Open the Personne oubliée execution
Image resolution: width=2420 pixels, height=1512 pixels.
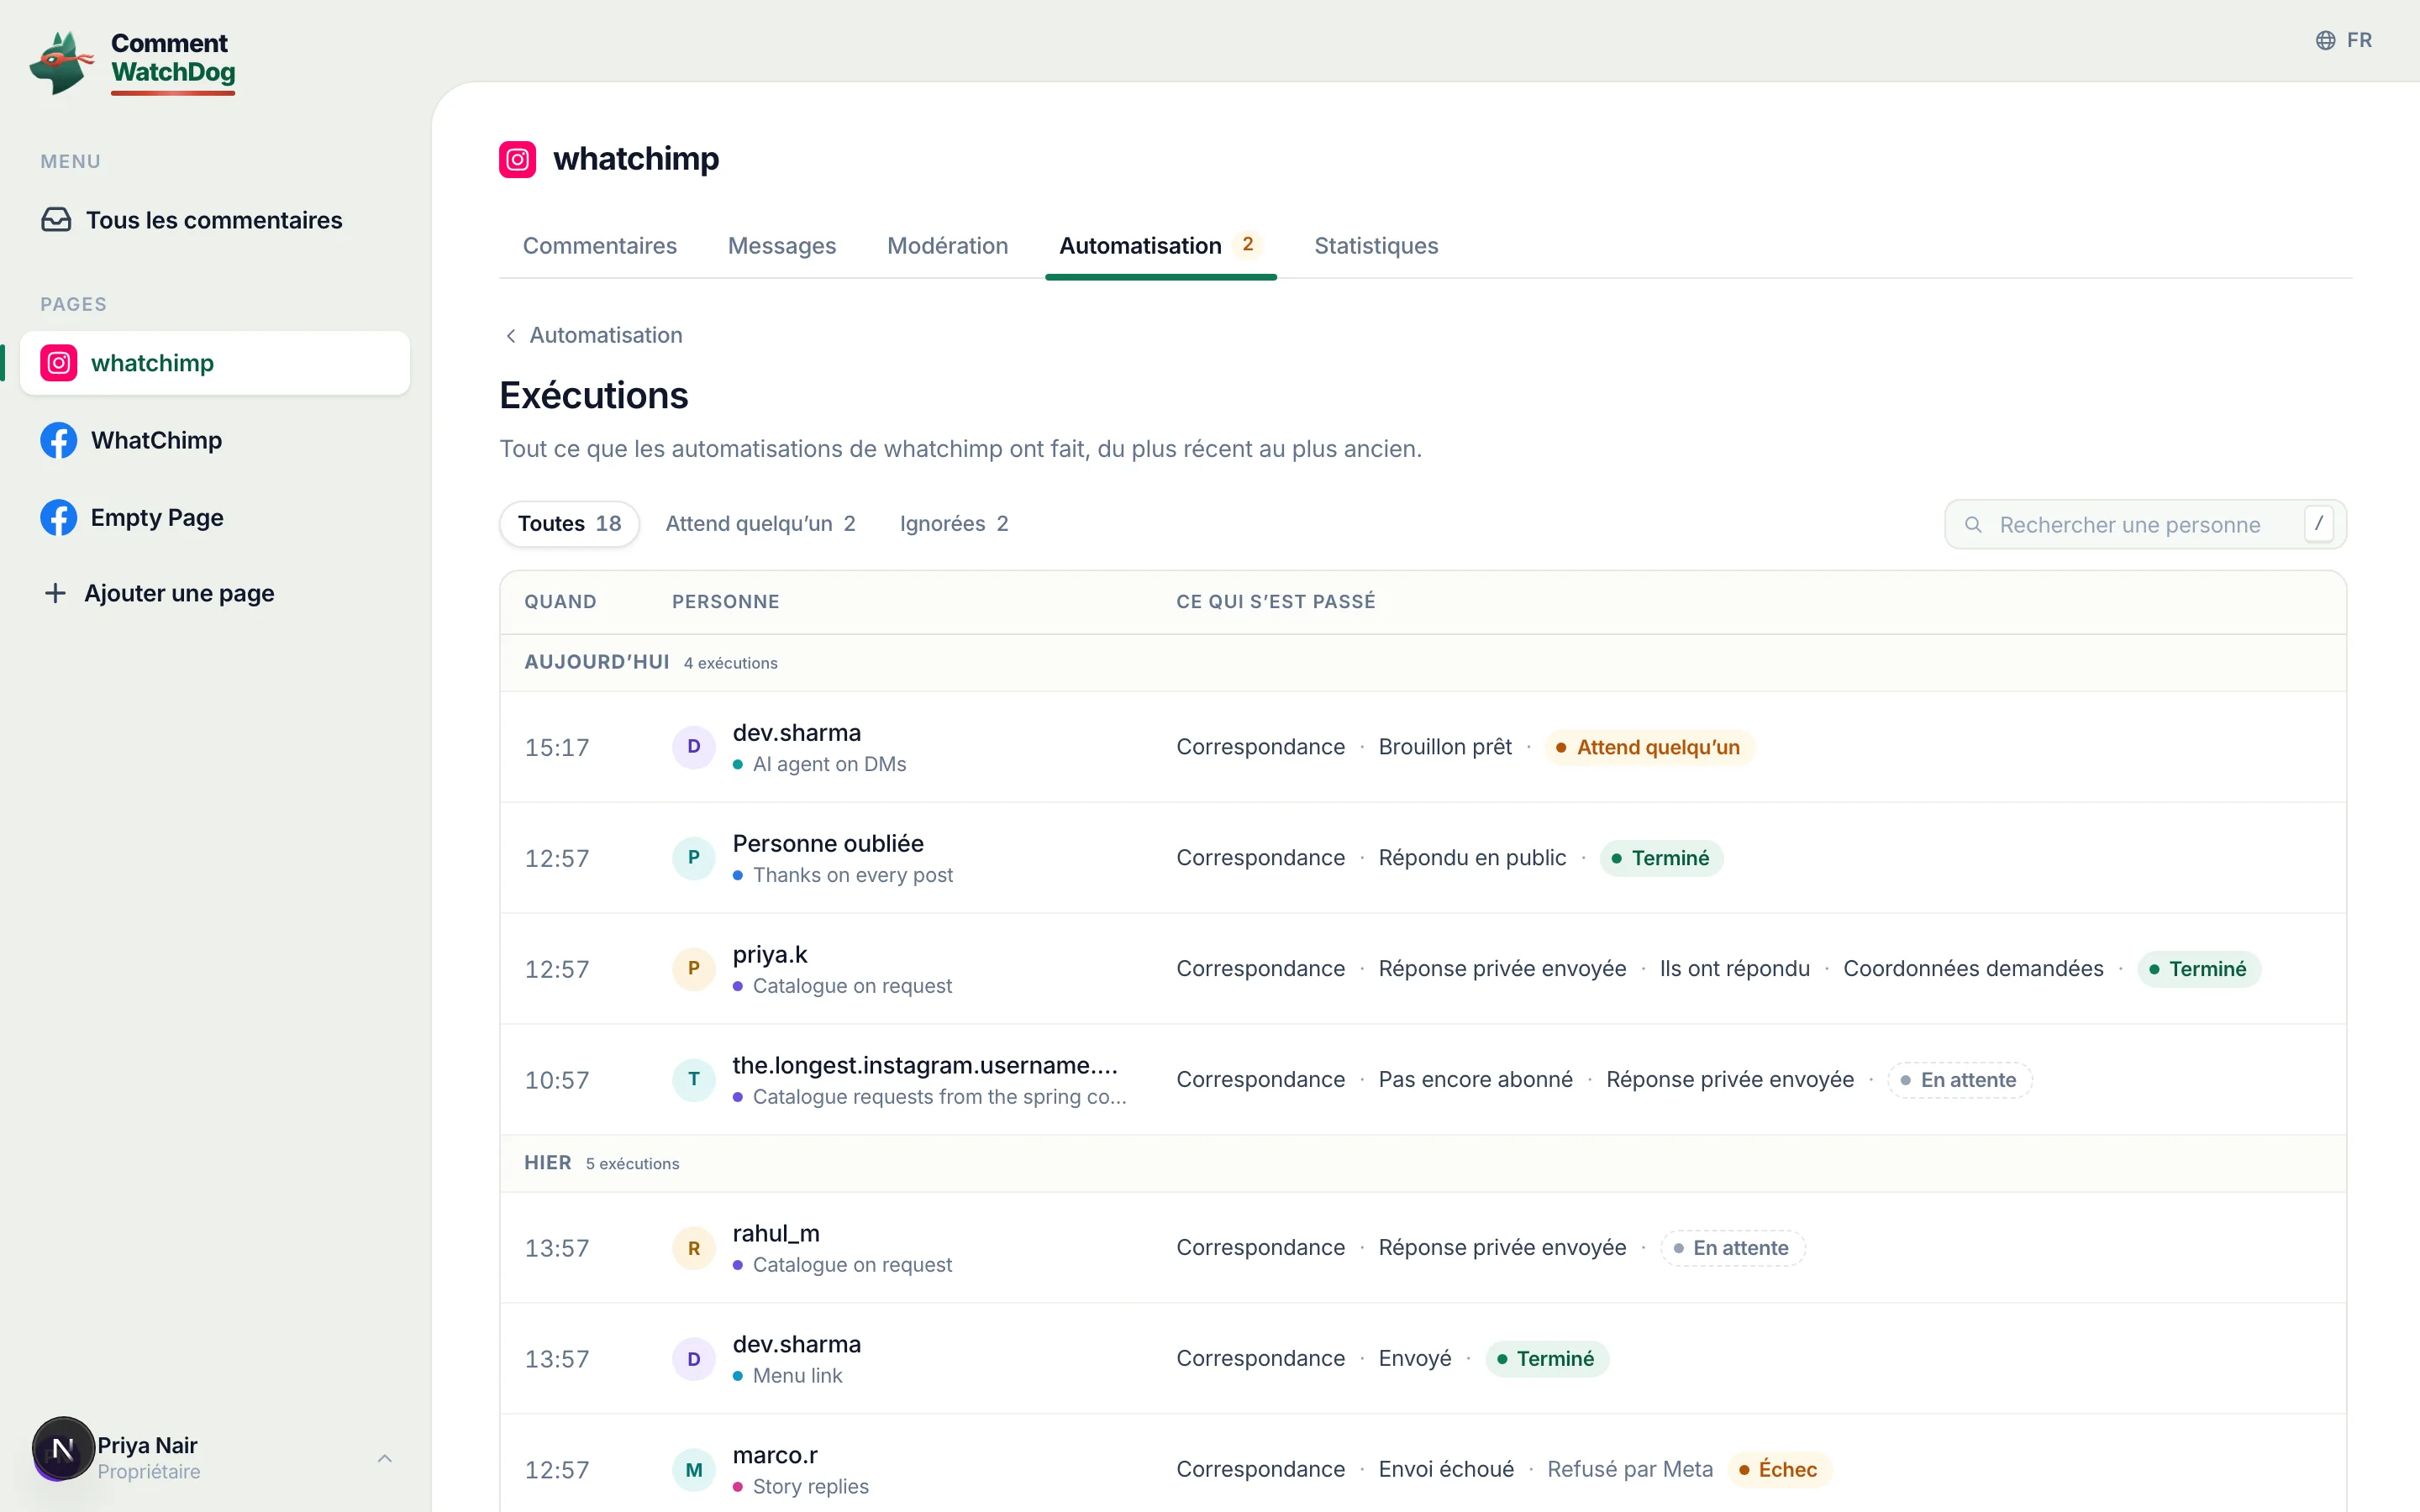[1423, 858]
